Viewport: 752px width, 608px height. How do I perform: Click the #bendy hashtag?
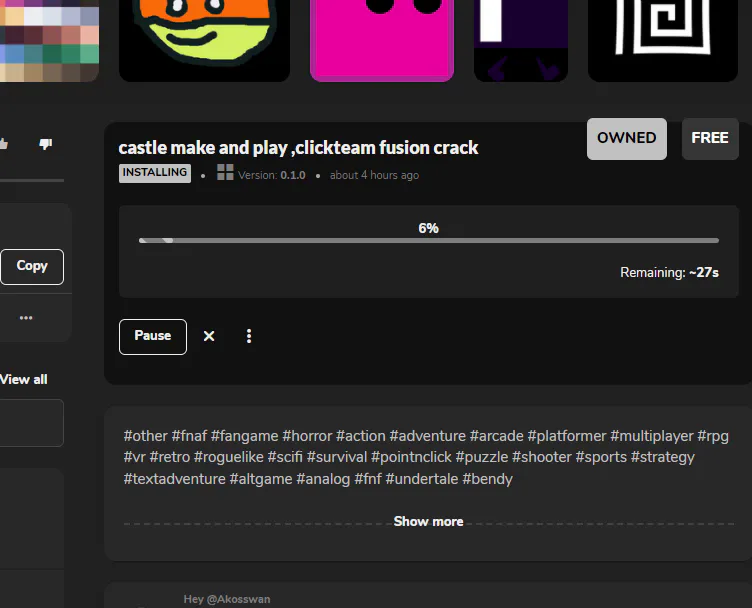pos(487,479)
